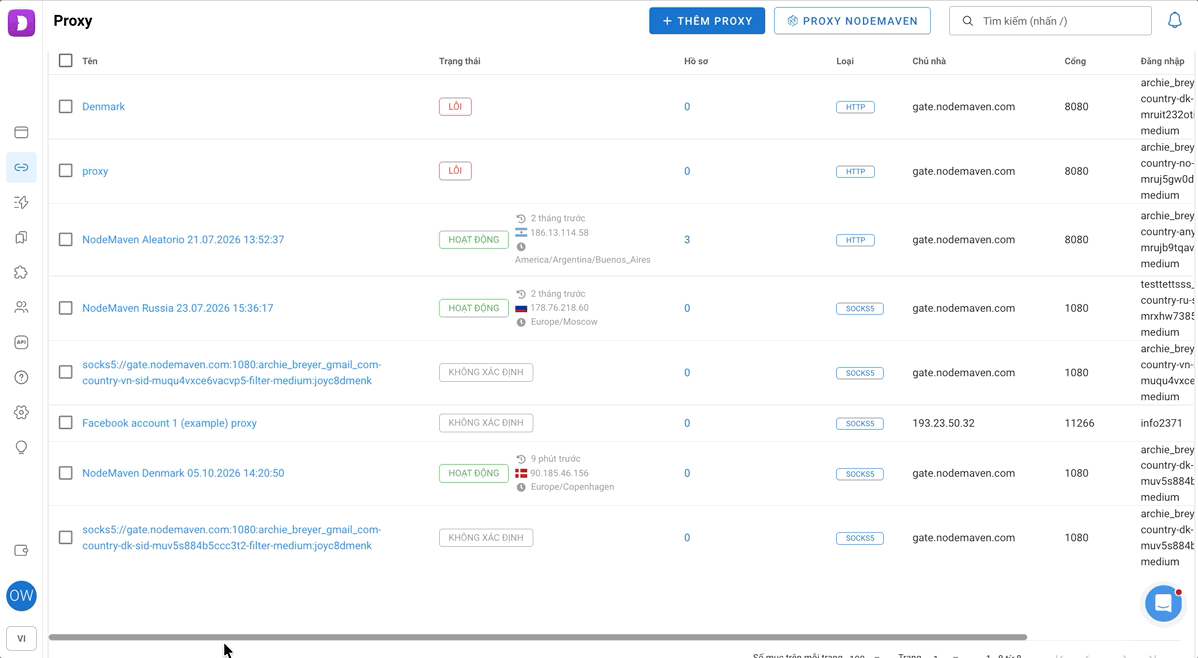Open the wallet icon in sidebar
Viewport: 1198px width, 658px height.
pos(21,550)
